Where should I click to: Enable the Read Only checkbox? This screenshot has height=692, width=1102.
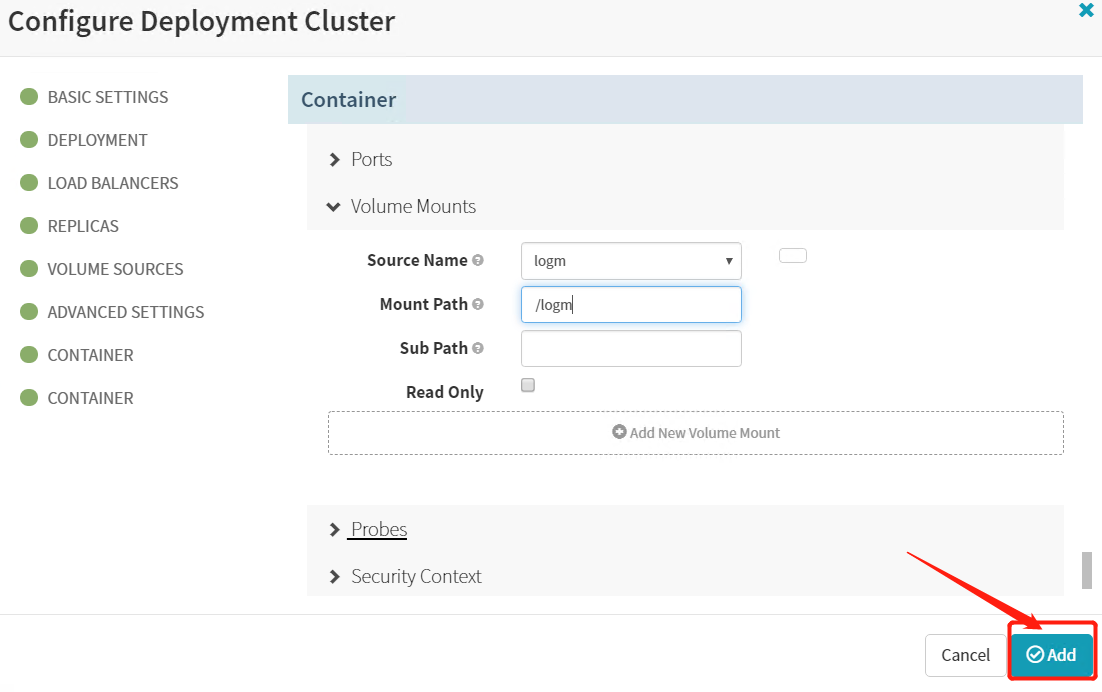(528, 385)
